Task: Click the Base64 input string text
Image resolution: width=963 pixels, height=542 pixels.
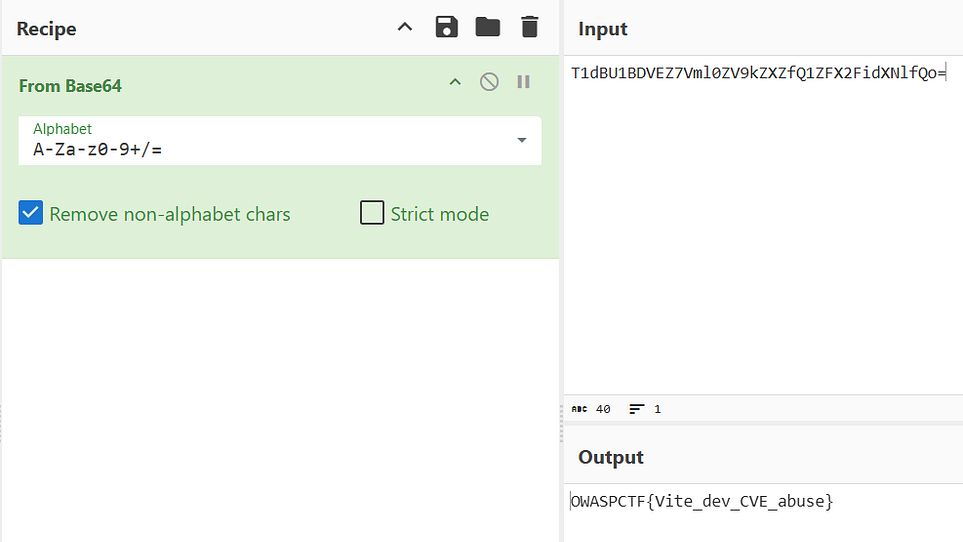Action: point(758,73)
